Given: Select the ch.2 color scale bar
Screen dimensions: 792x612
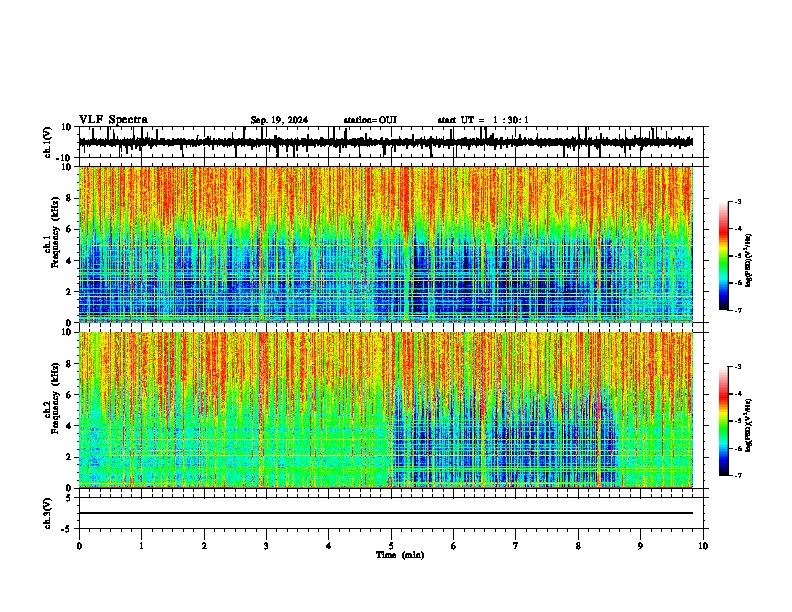Looking at the screenshot, I should click(723, 421).
